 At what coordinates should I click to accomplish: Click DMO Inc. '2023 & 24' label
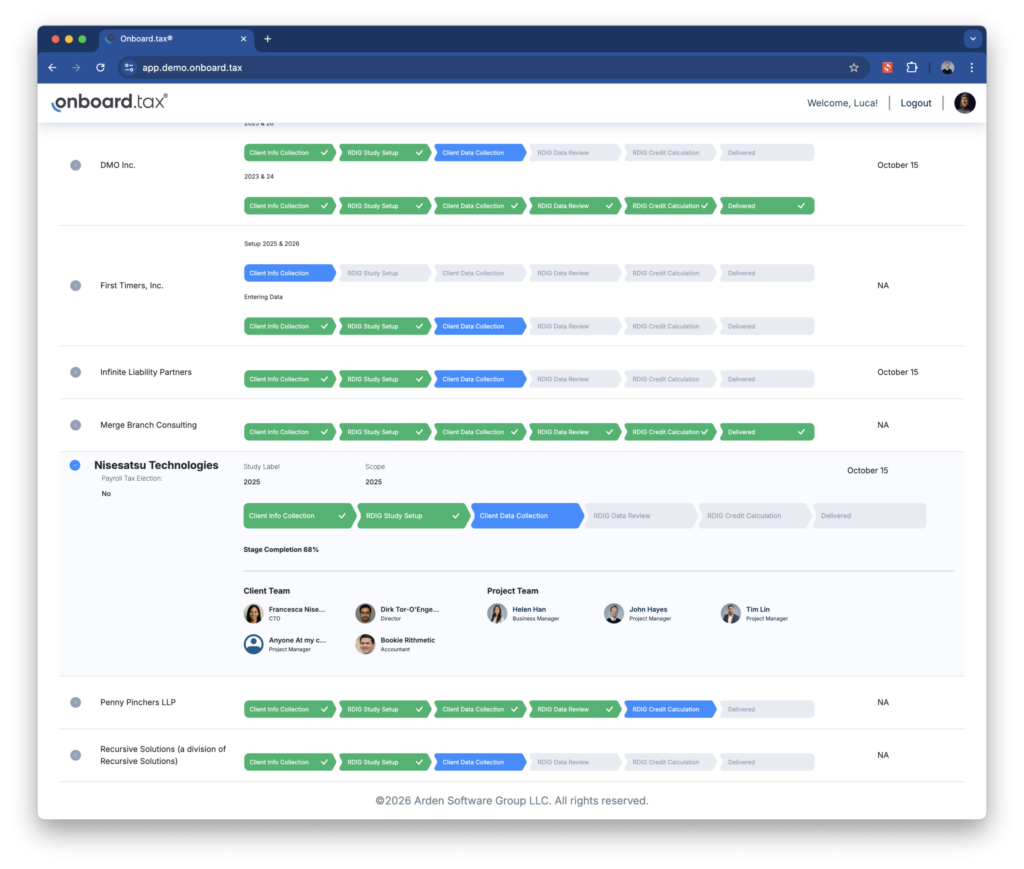(259, 176)
